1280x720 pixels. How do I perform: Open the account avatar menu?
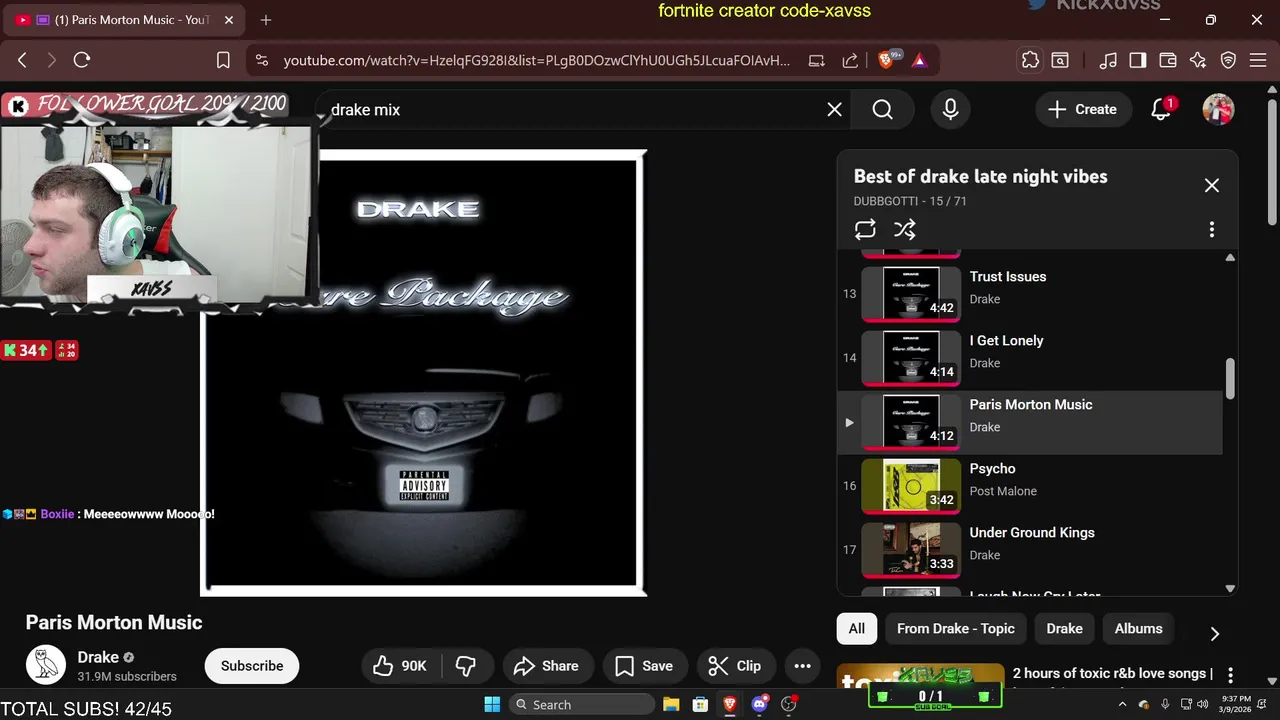pyautogui.click(x=1218, y=110)
